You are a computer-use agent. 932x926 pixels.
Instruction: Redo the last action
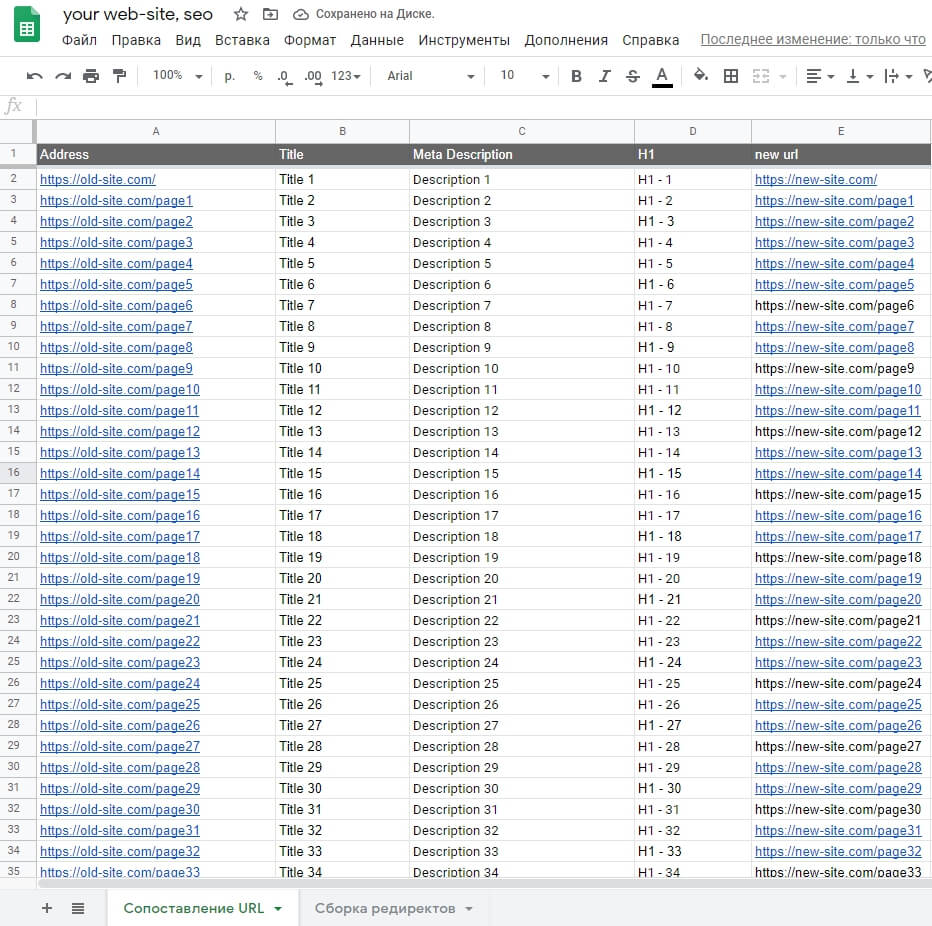(x=63, y=76)
